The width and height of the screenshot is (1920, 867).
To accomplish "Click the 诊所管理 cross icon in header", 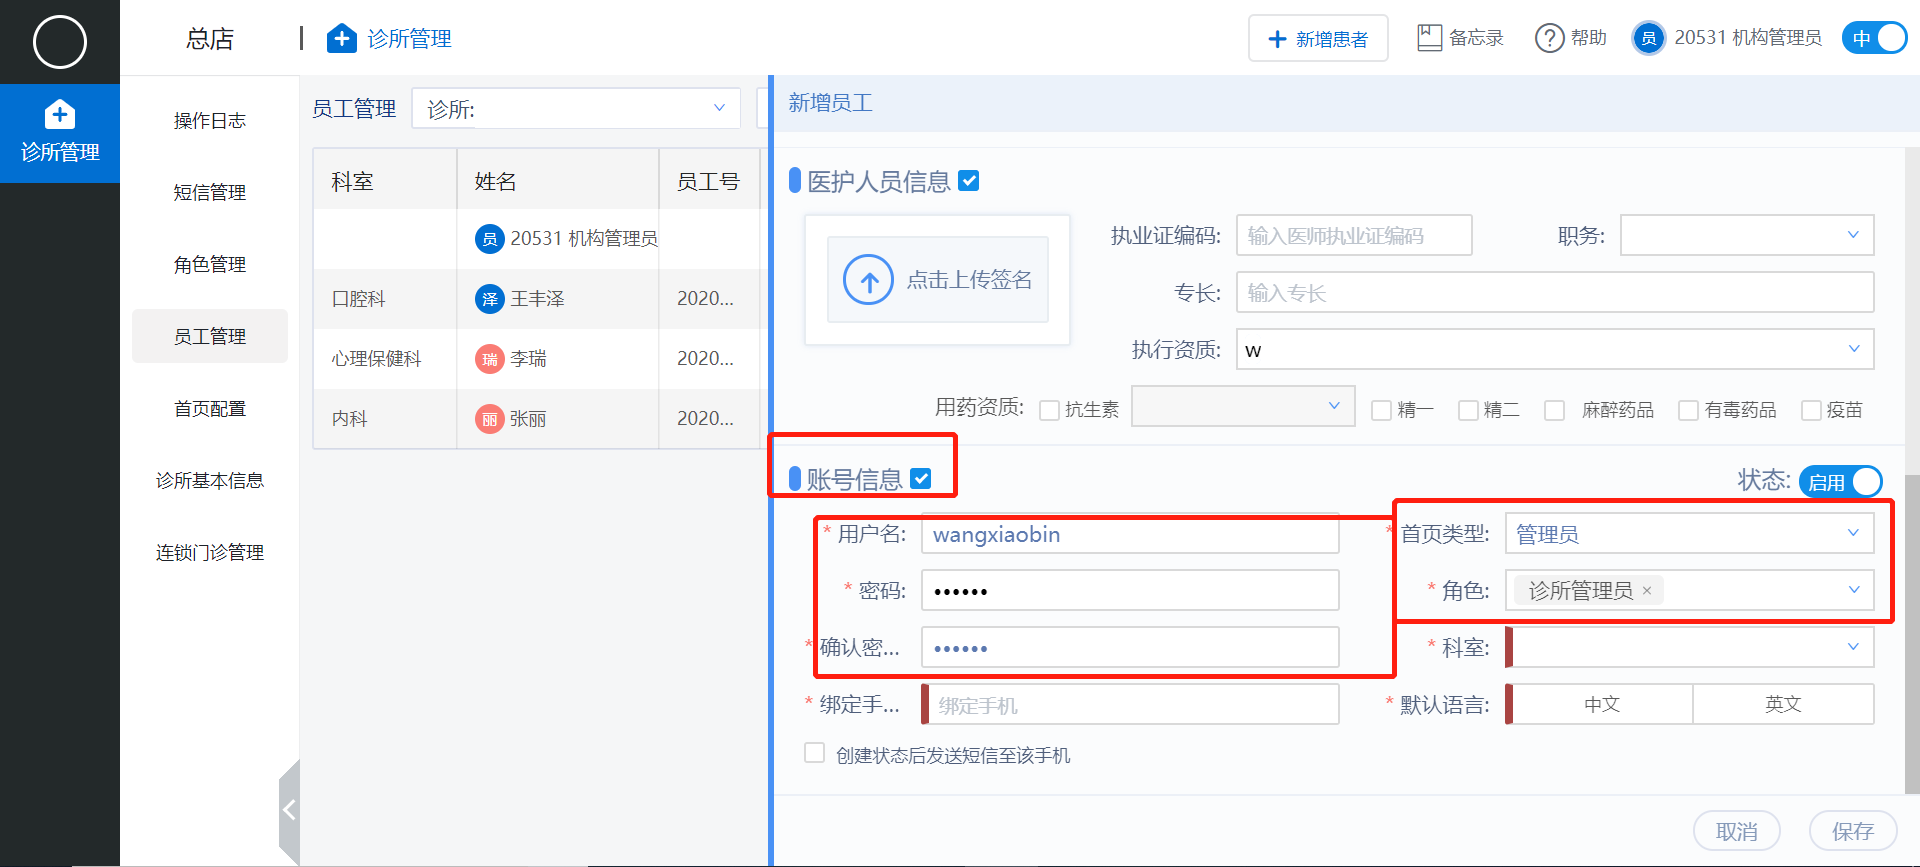I will coord(342,38).
